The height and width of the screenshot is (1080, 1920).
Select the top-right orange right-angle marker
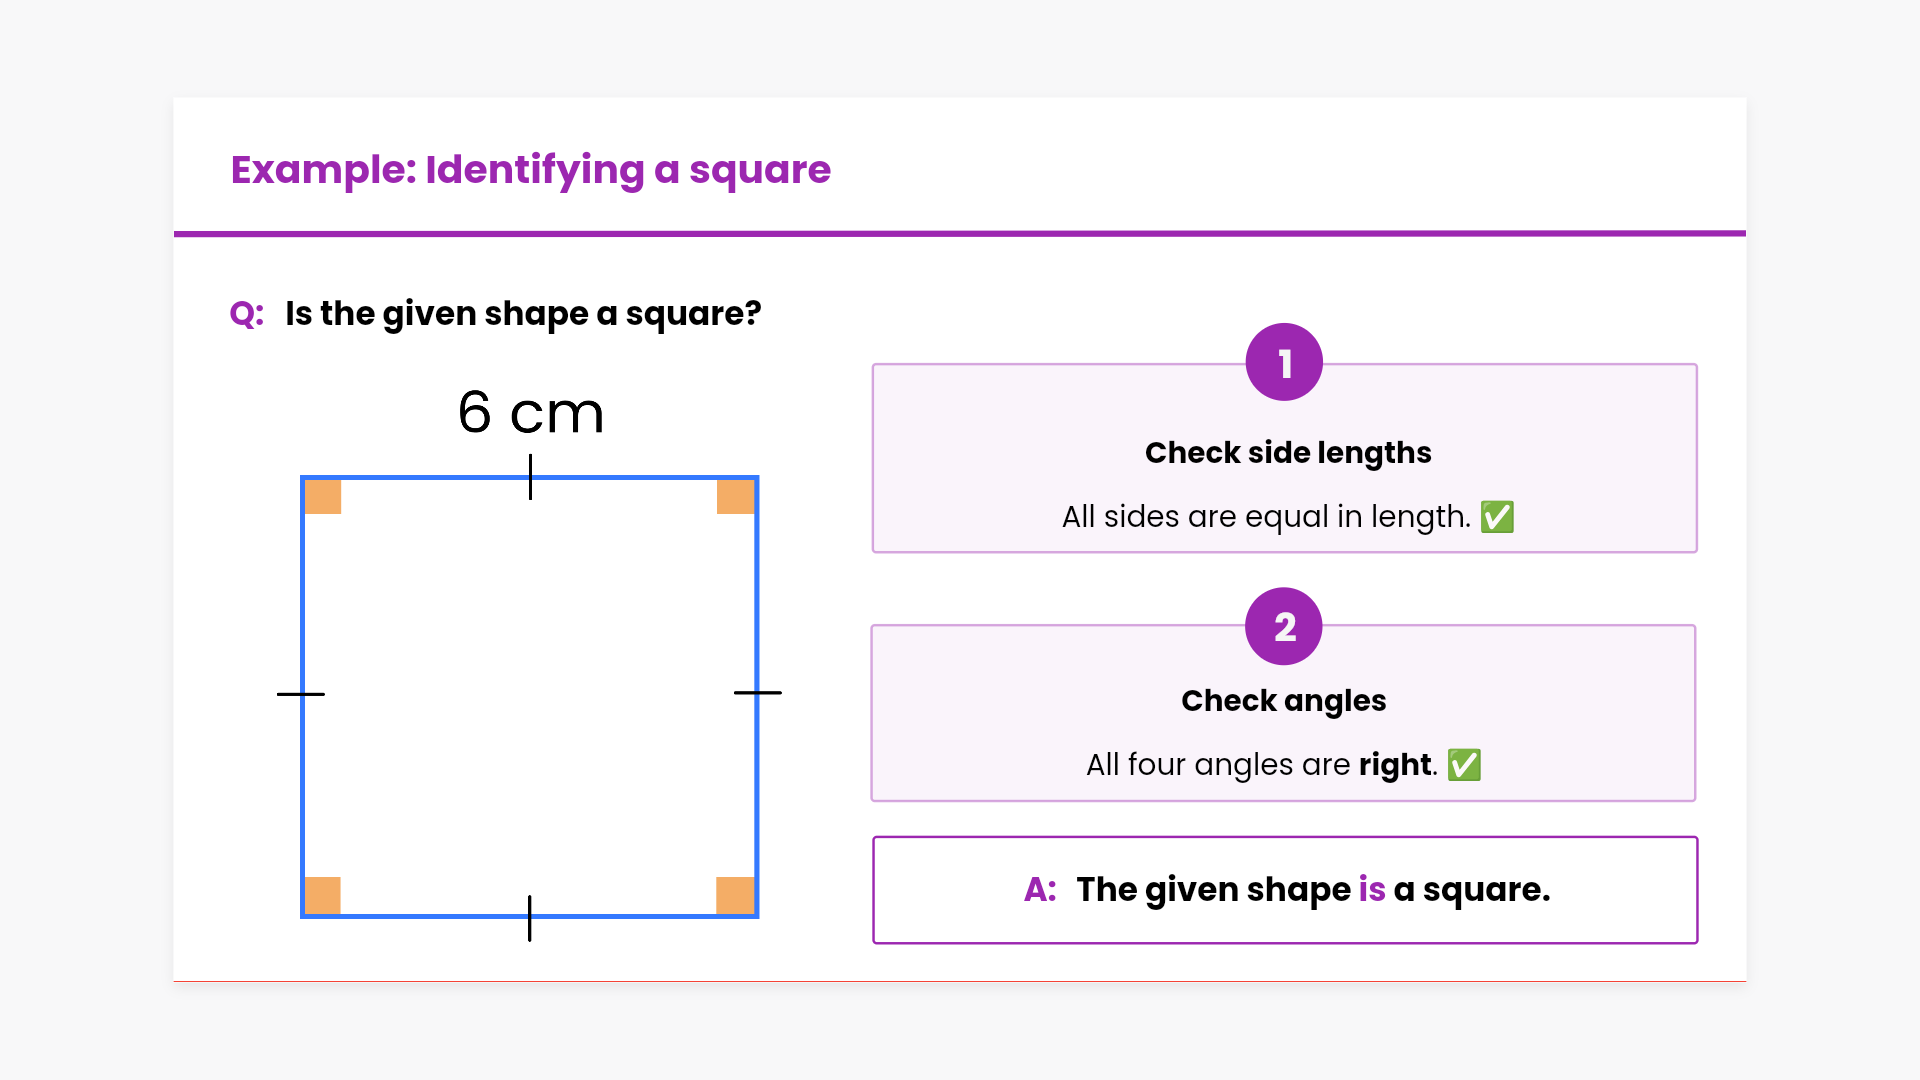tap(735, 497)
